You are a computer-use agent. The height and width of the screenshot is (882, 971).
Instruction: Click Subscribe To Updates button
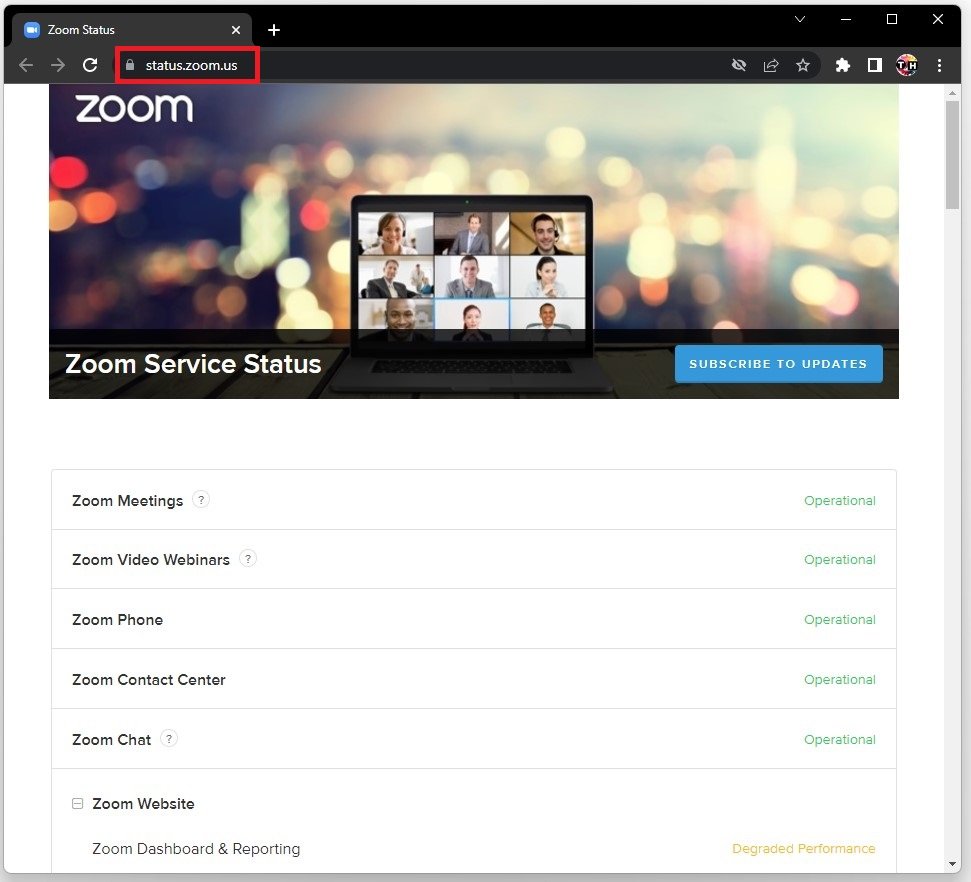[778, 364]
